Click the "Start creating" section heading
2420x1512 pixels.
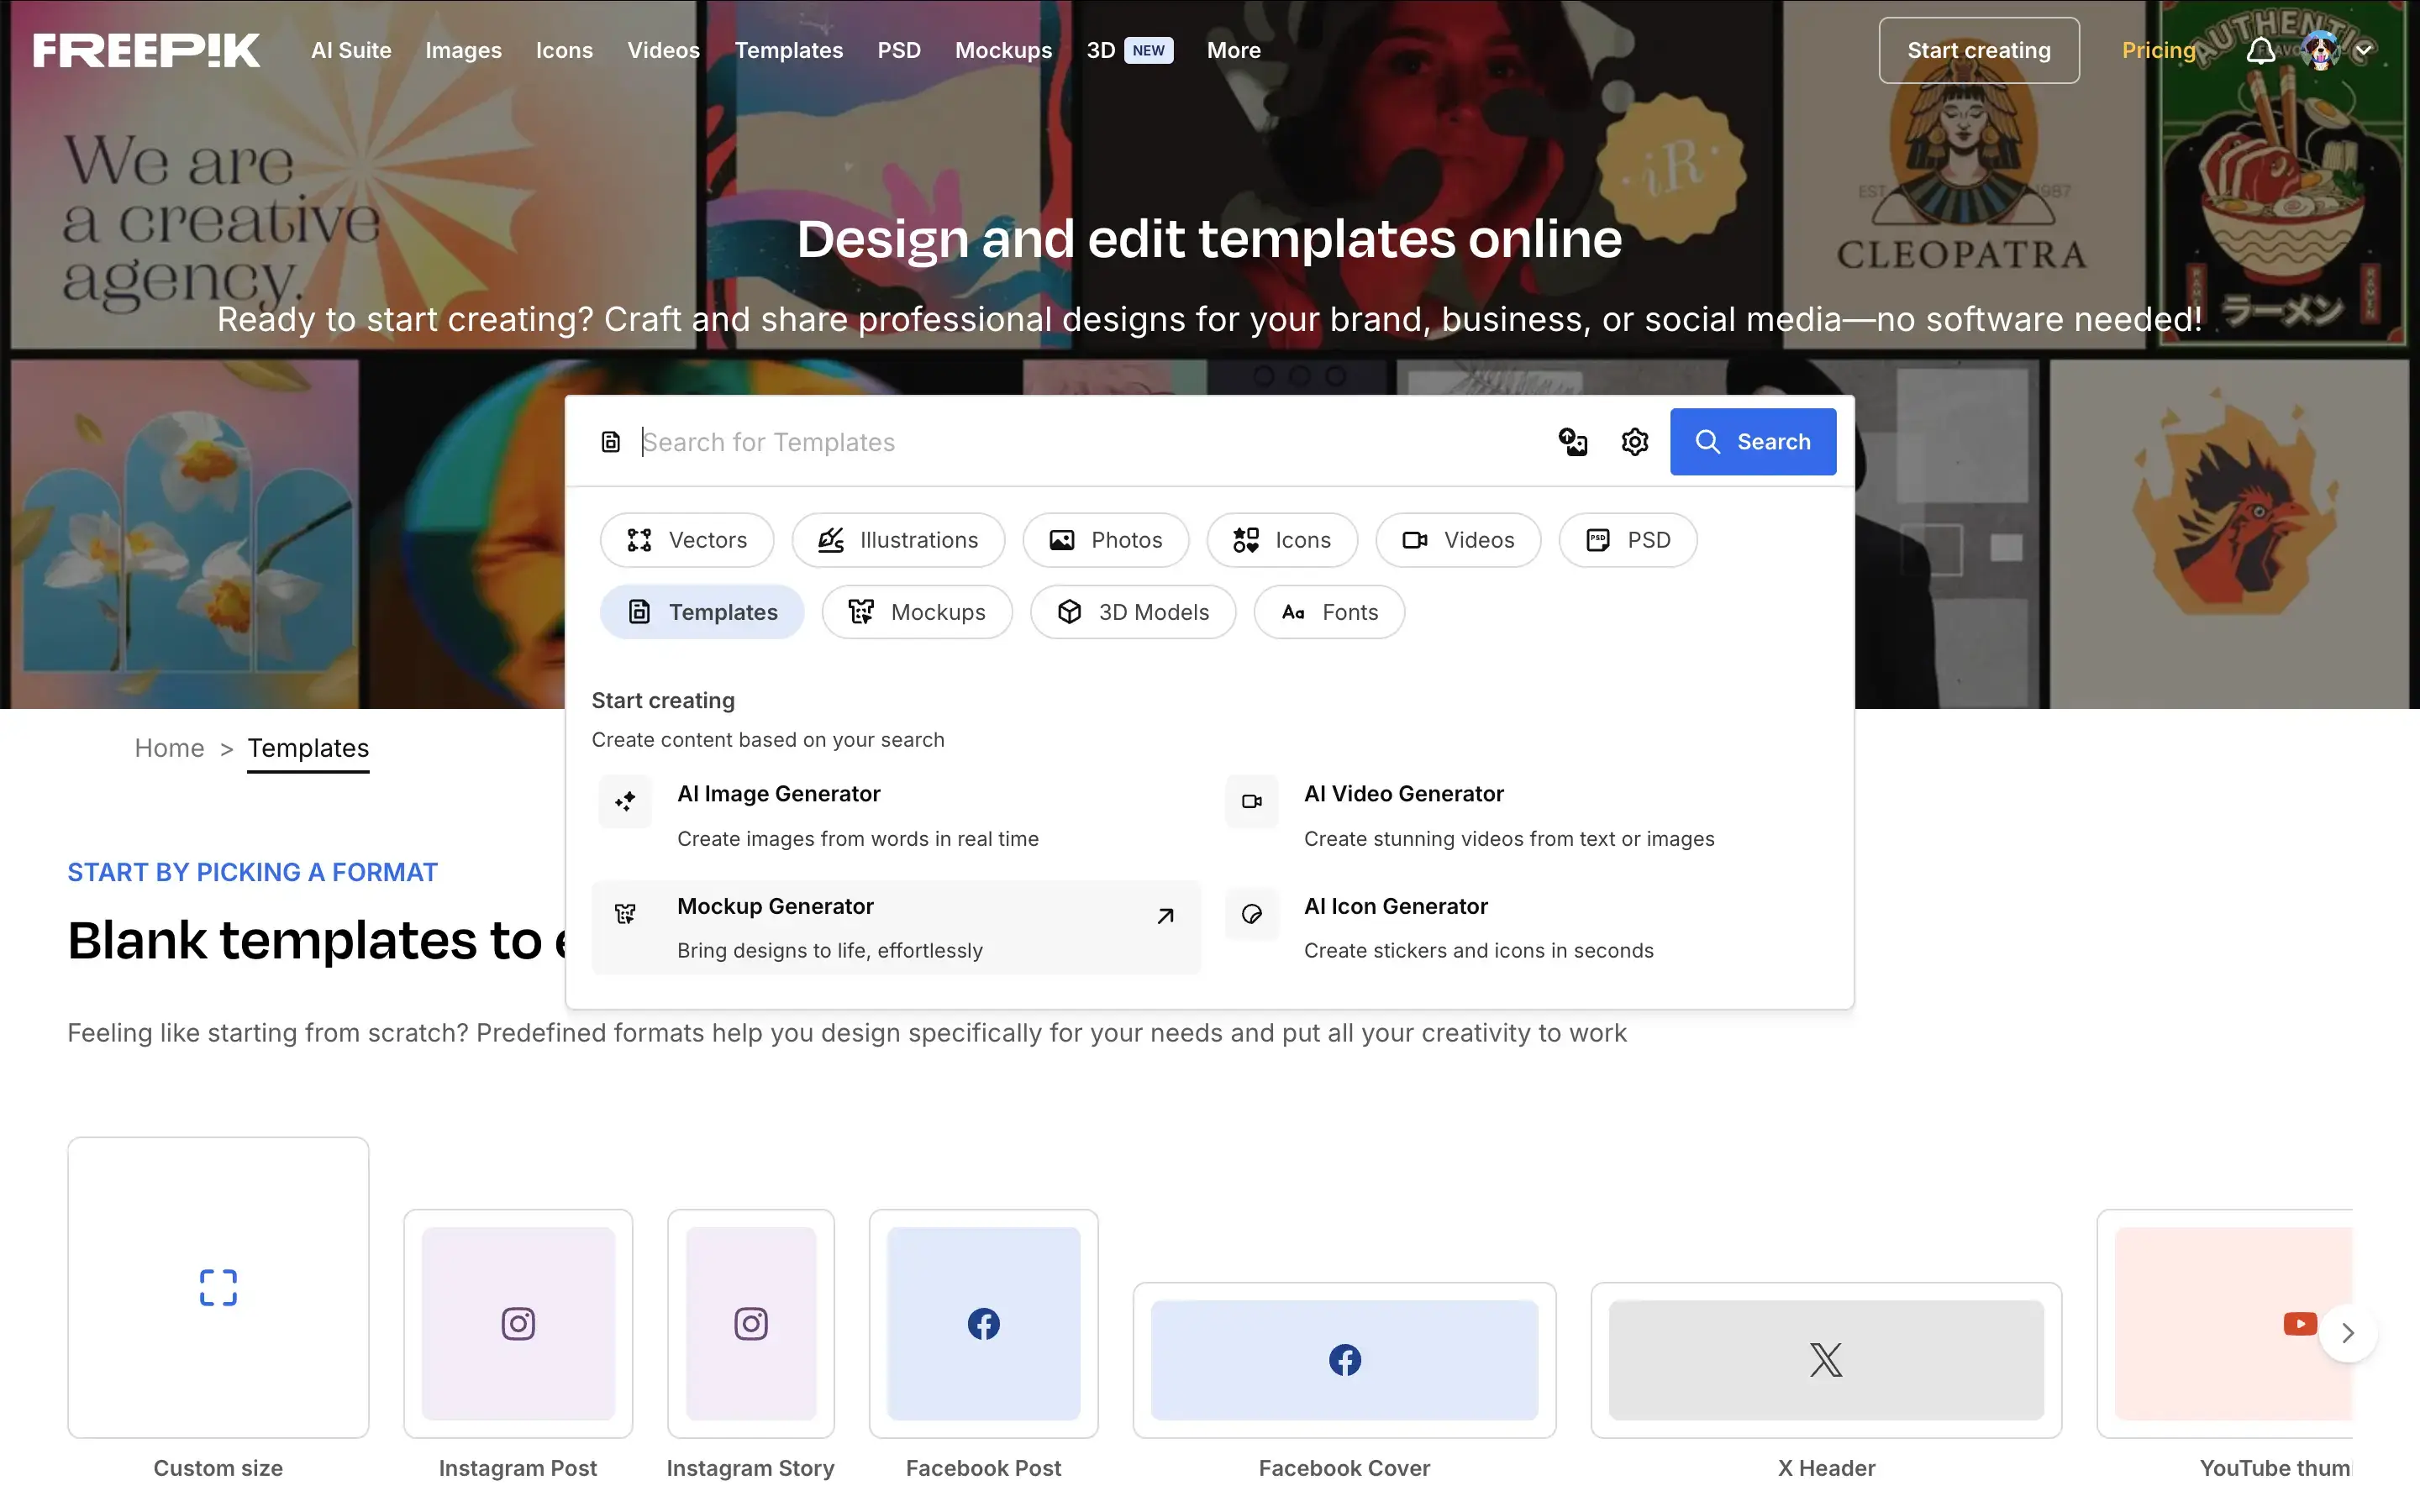point(663,700)
